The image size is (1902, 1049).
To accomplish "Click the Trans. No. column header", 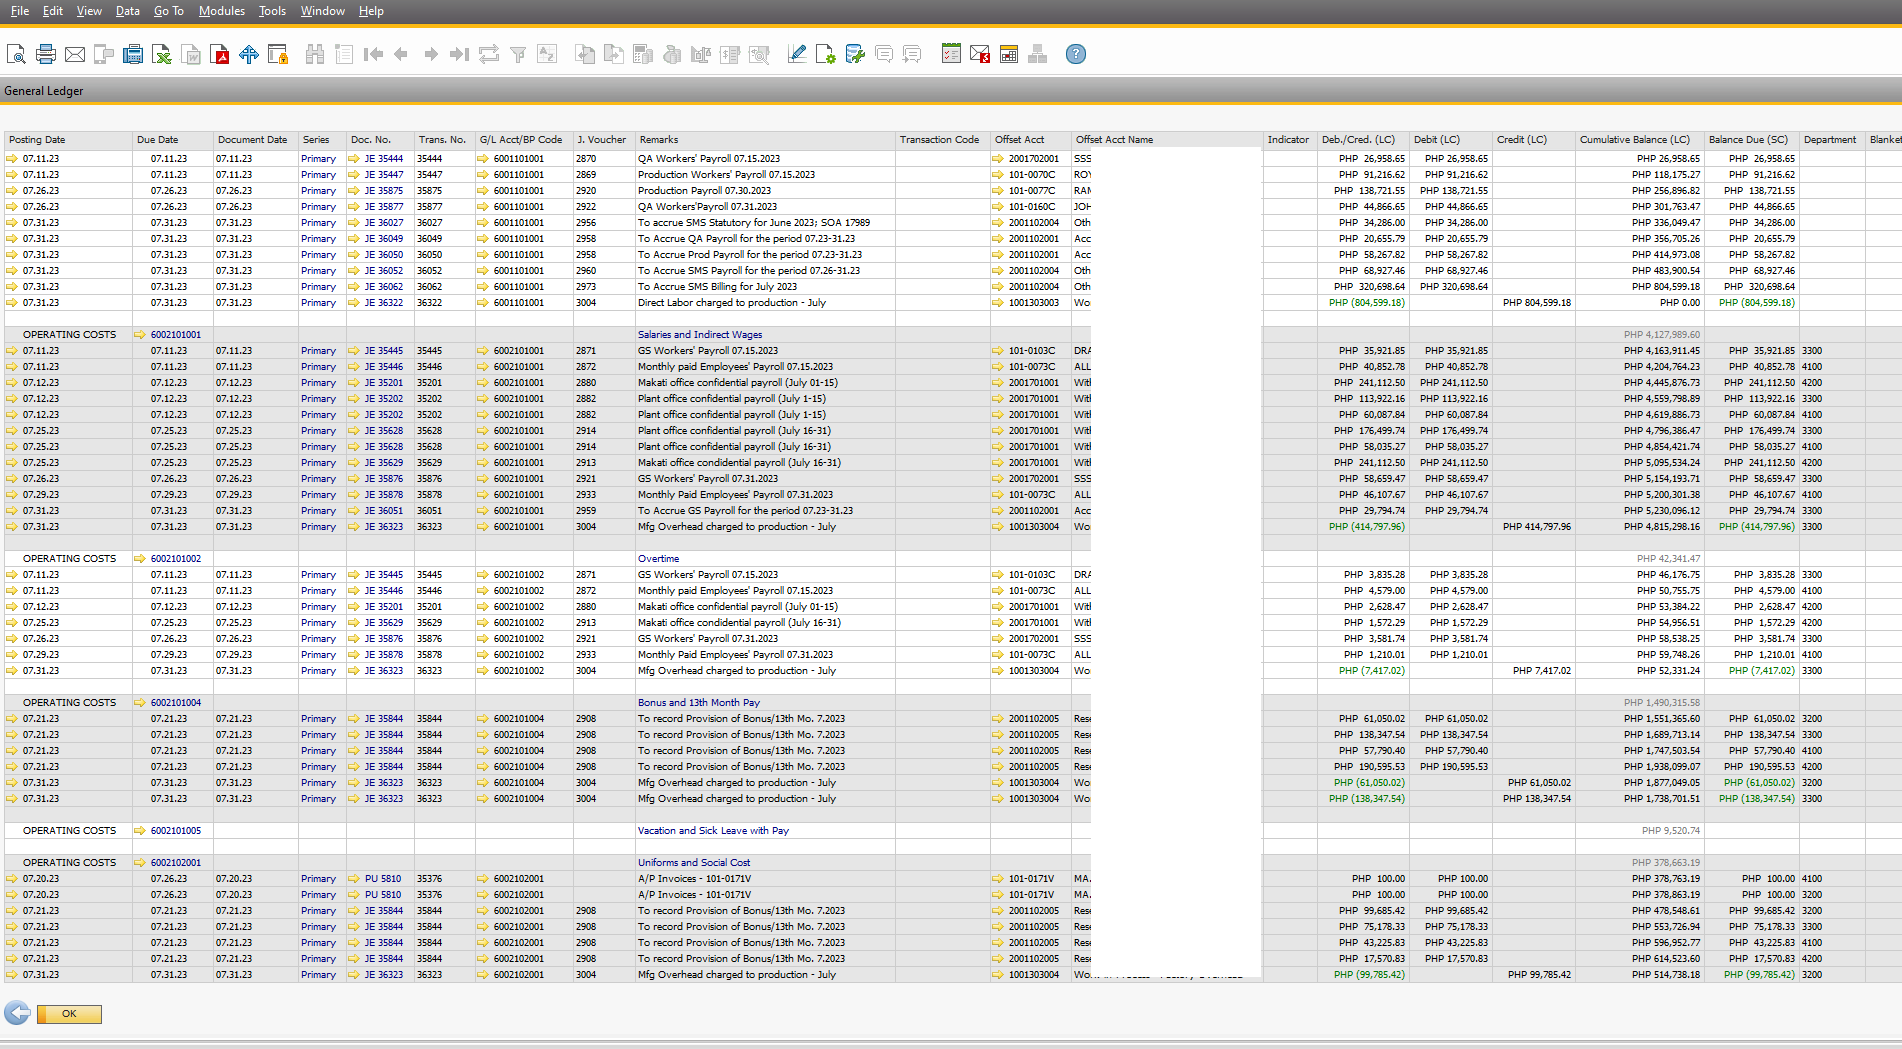I will (x=445, y=140).
